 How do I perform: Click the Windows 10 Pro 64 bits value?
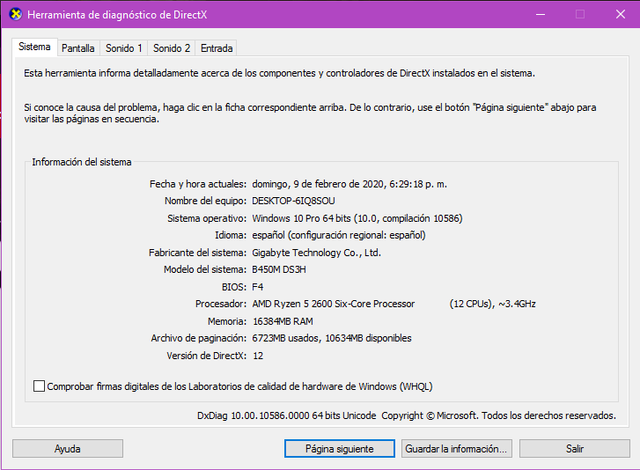[357, 218]
